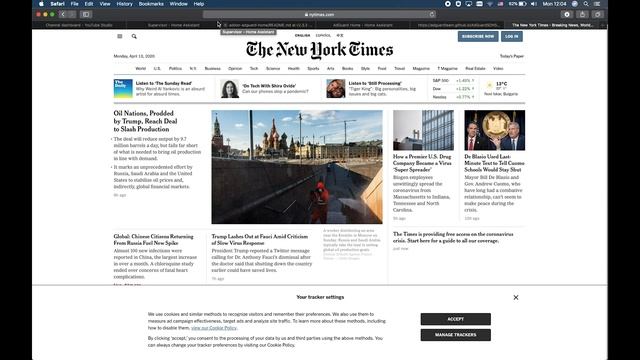
Task: Open the Opinion section
Action: point(235,69)
